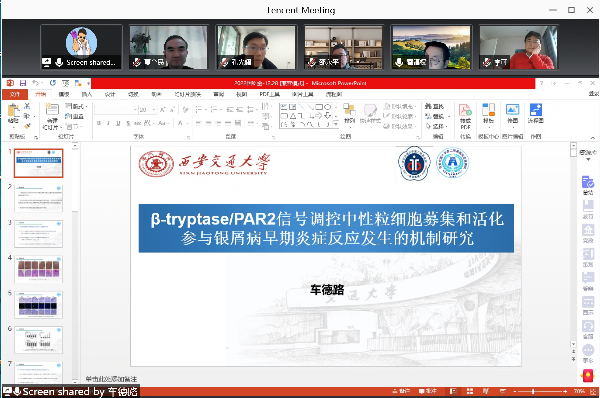Collapse the ribbon with the chevron arrow
The image size is (600, 398).
[x=592, y=137]
